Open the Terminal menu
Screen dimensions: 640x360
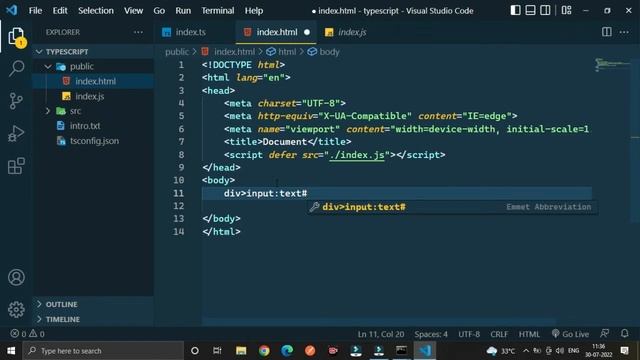[218, 11]
